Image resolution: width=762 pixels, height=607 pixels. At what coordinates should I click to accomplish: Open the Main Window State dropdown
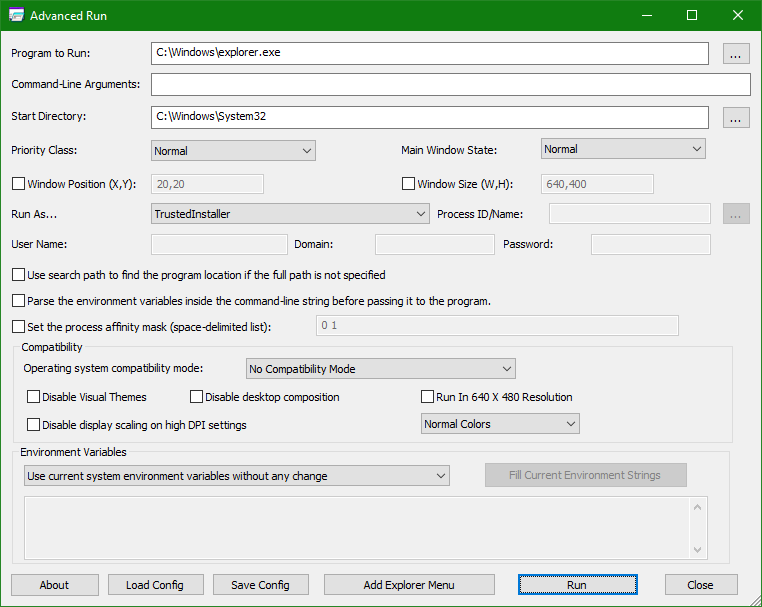(x=623, y=149)
